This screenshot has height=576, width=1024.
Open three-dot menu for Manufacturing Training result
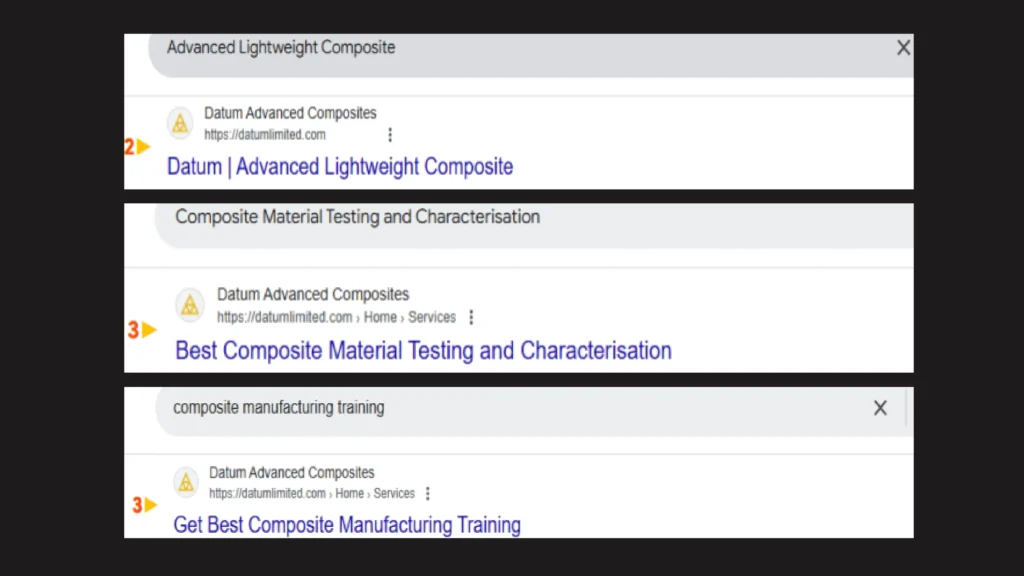point(428,493)
